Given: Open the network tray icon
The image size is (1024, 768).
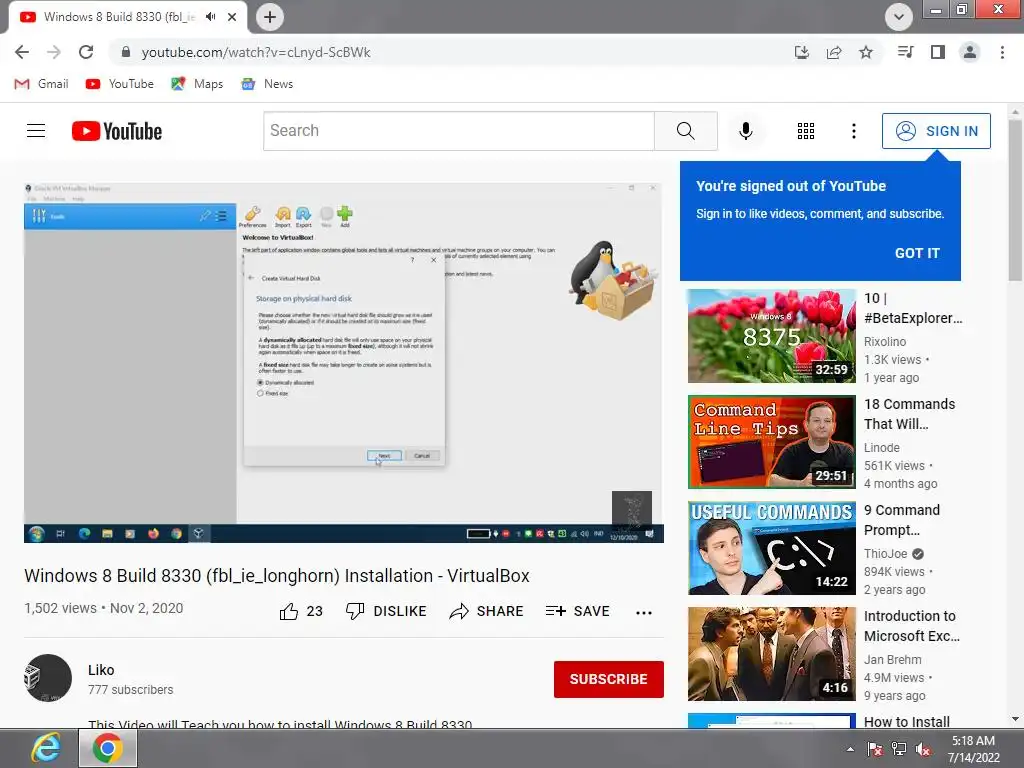Looking at the screenshot, I should [x=899, y=749].
